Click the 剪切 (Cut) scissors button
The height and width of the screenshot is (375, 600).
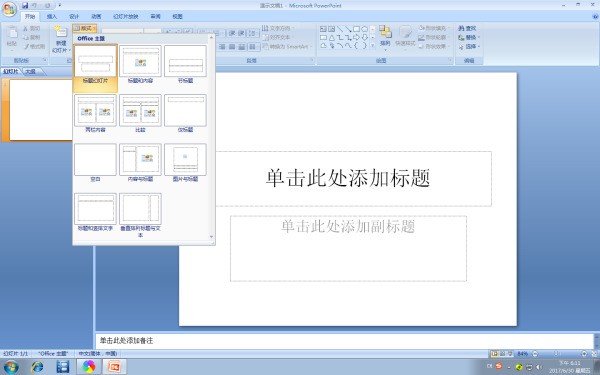click(32, 28)
